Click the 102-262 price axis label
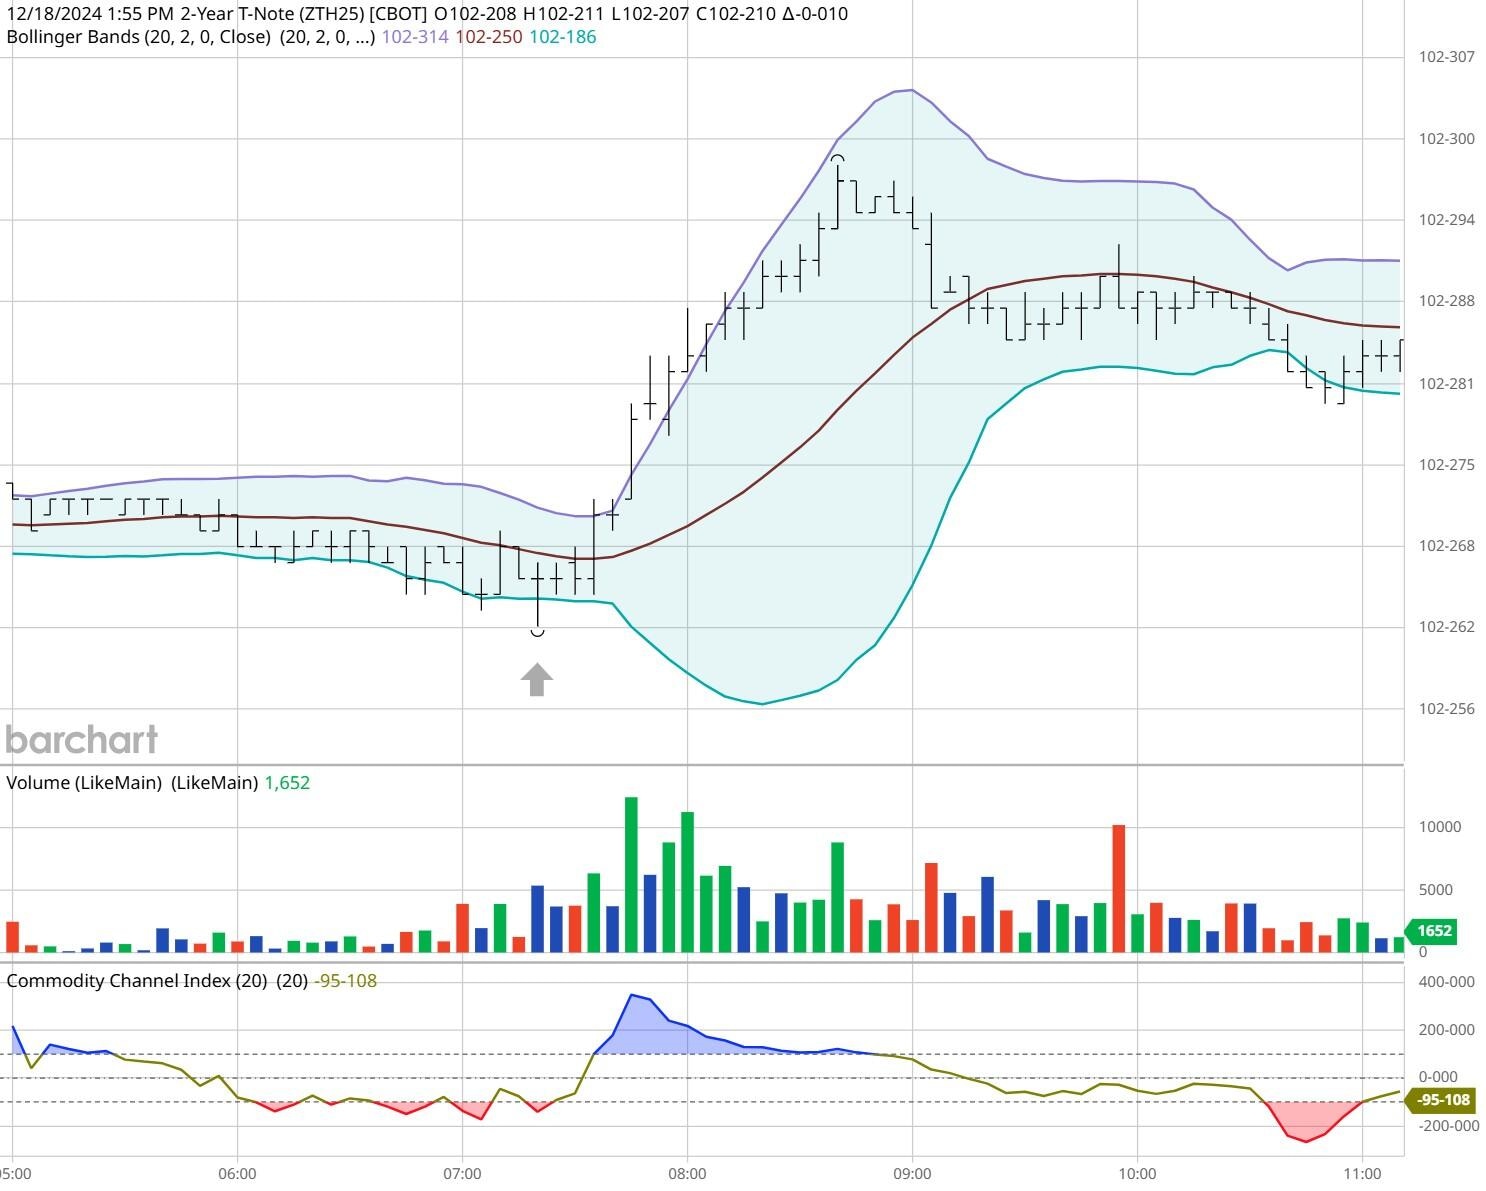 [x=1447, y=627]
